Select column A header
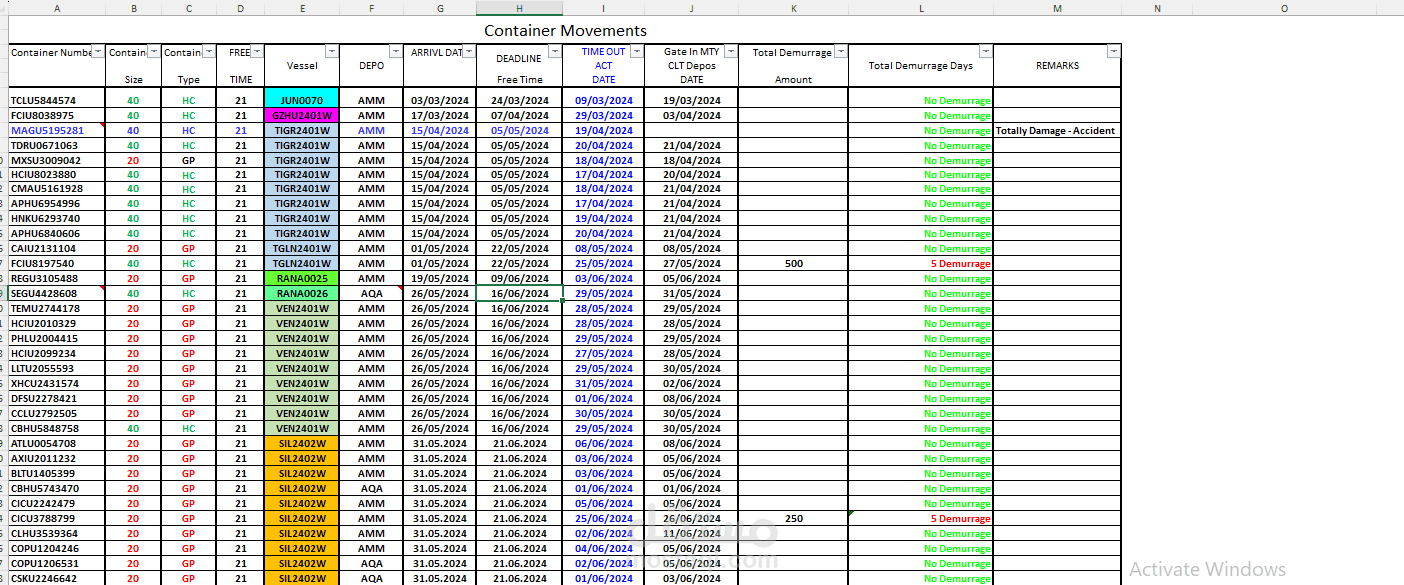The image size is (1404, 585). point(56,8)
